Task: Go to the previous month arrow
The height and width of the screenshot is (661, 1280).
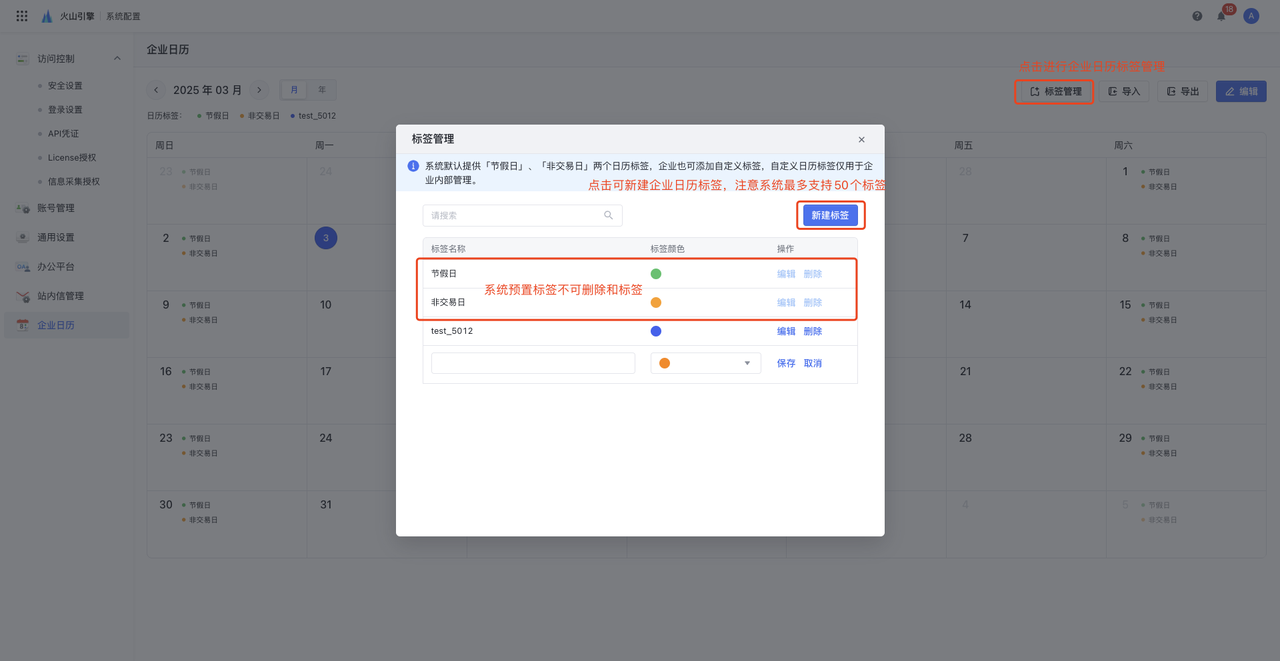Action: pos(157,90)
